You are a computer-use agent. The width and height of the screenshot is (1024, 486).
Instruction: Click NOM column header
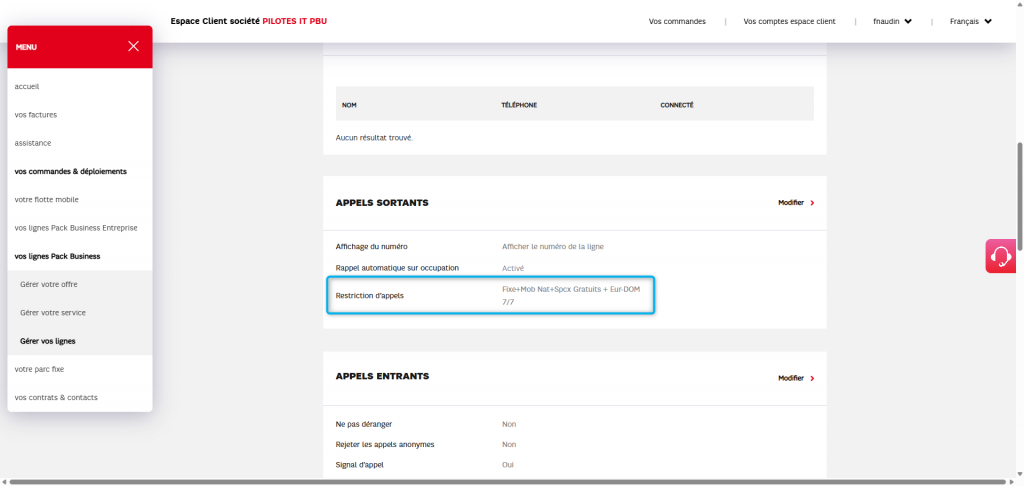click(349, 105)
